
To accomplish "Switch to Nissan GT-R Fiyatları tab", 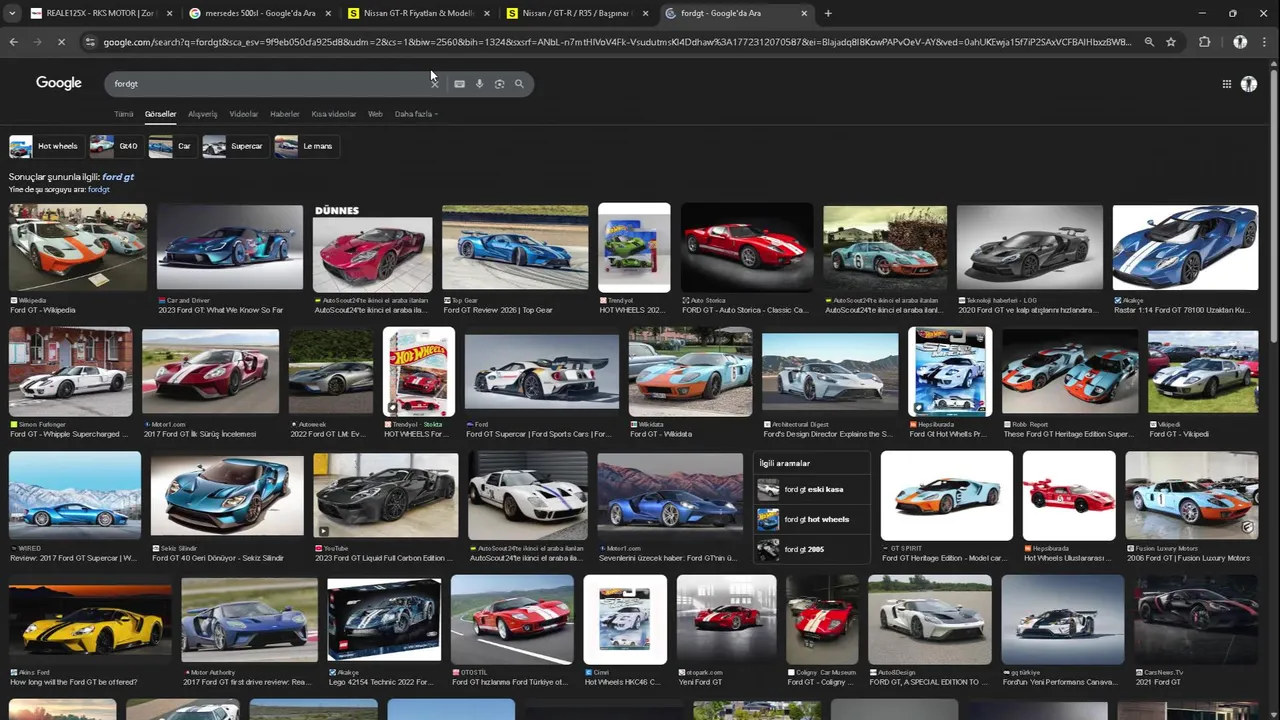I will [419, 13].
